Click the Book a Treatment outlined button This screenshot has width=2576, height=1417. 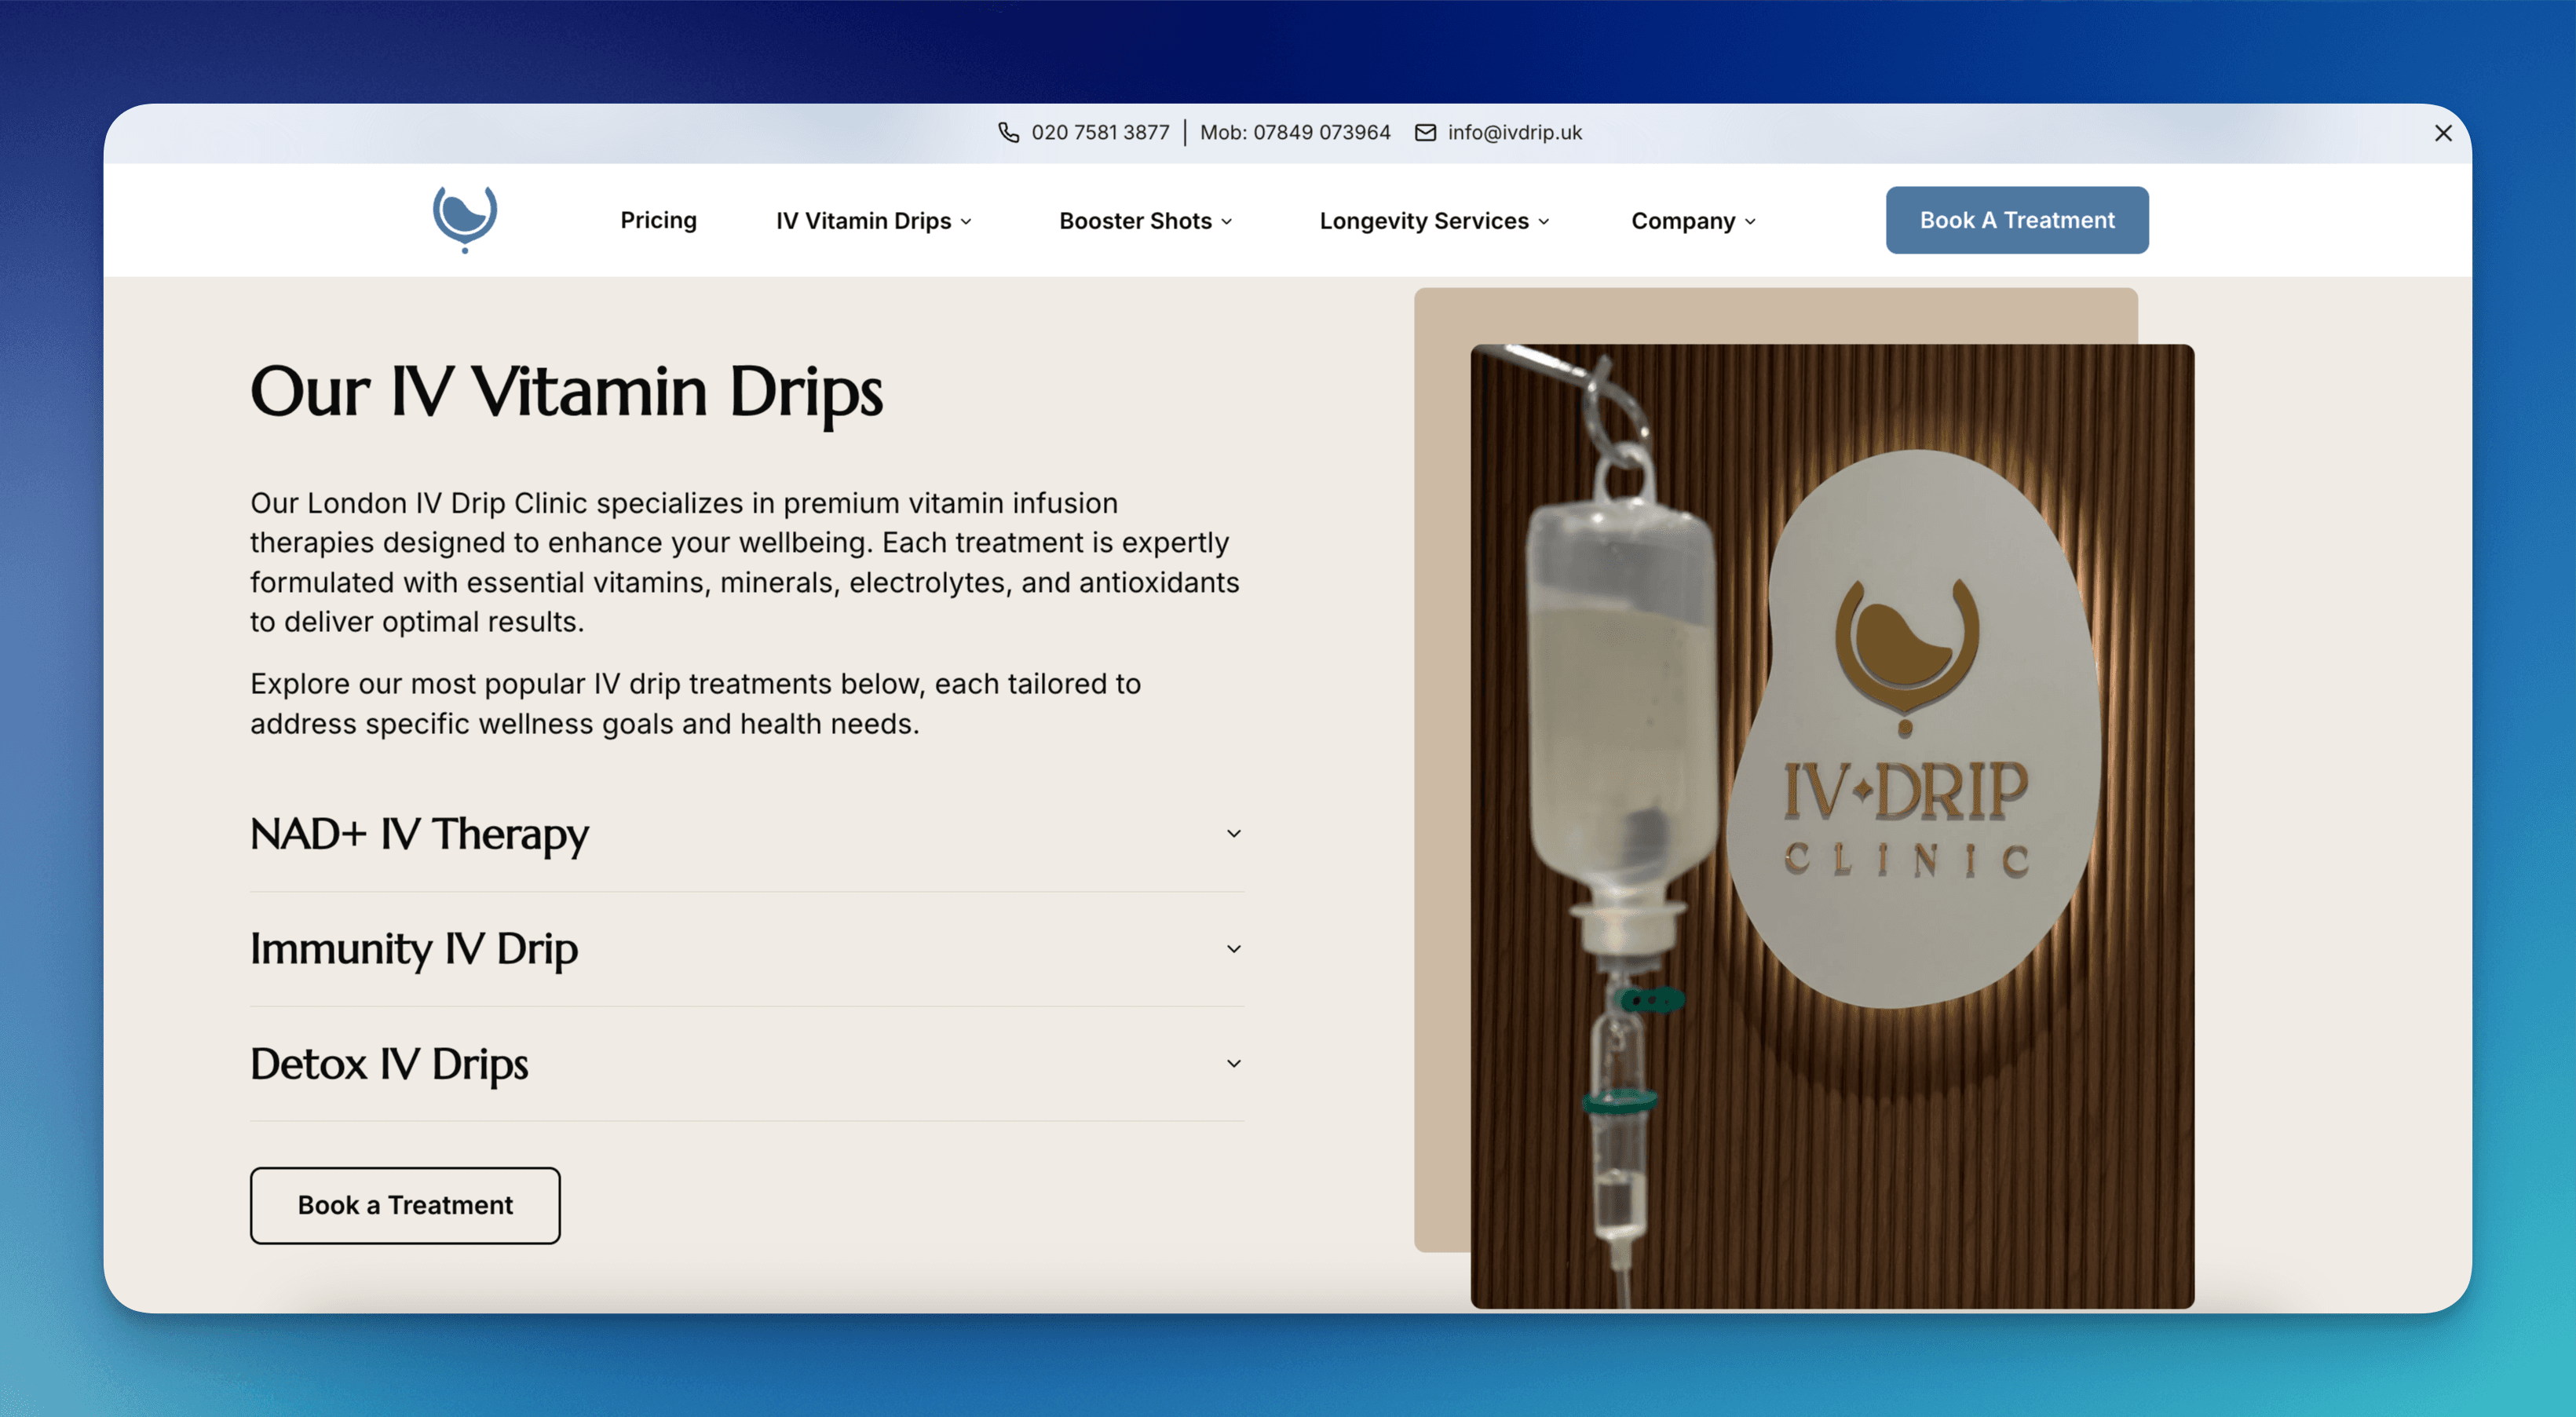tap(404, 1205)
